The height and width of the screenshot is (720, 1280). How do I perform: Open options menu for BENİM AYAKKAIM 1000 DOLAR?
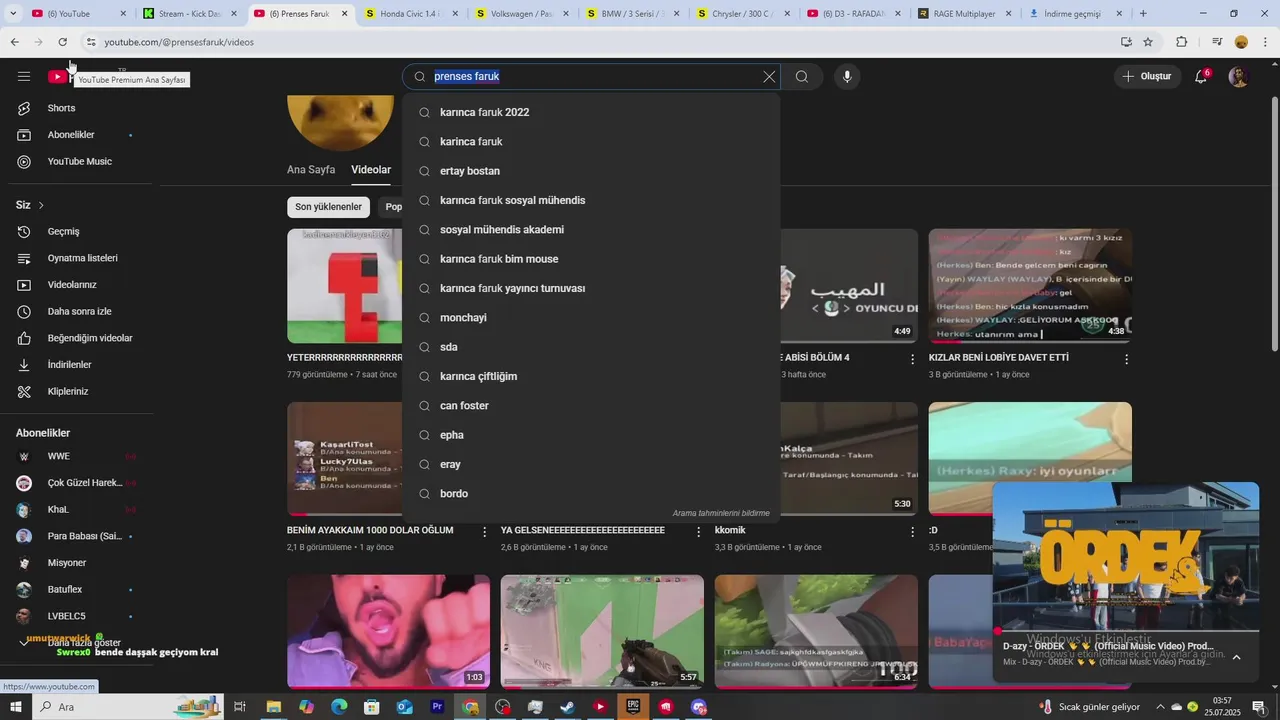(x=485, y=532)
